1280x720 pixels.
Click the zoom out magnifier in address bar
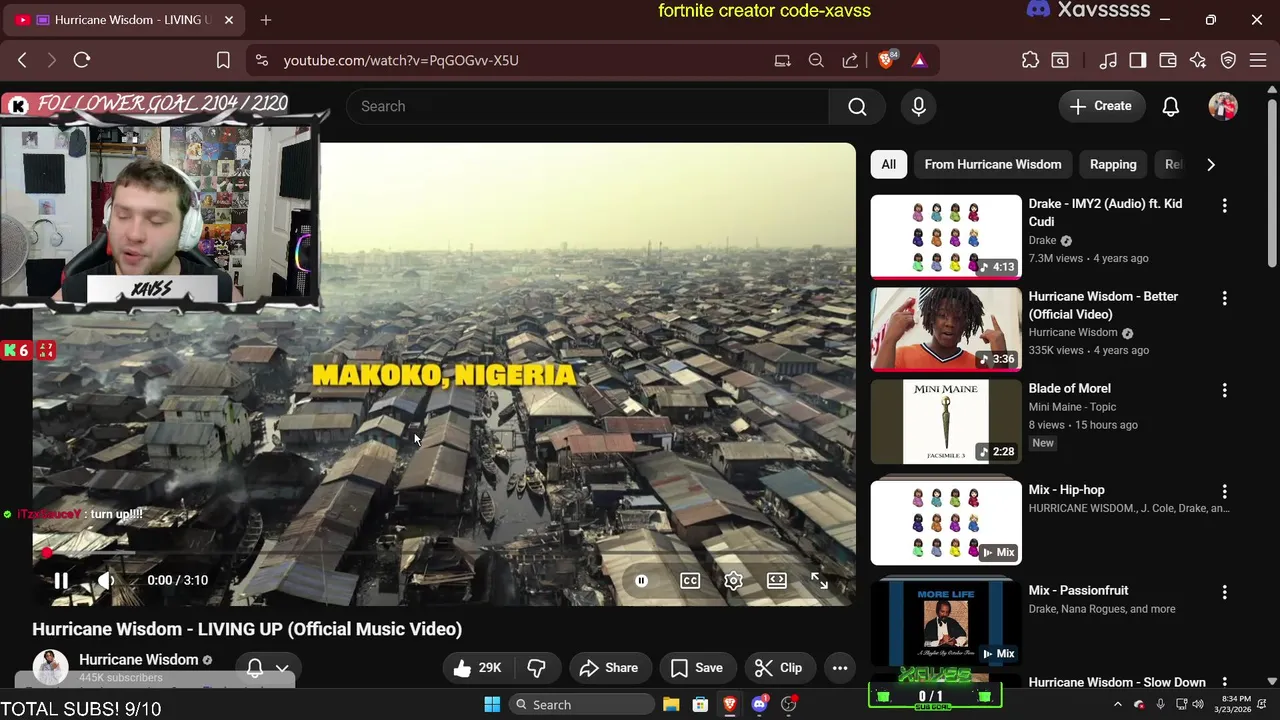[816, 60]
